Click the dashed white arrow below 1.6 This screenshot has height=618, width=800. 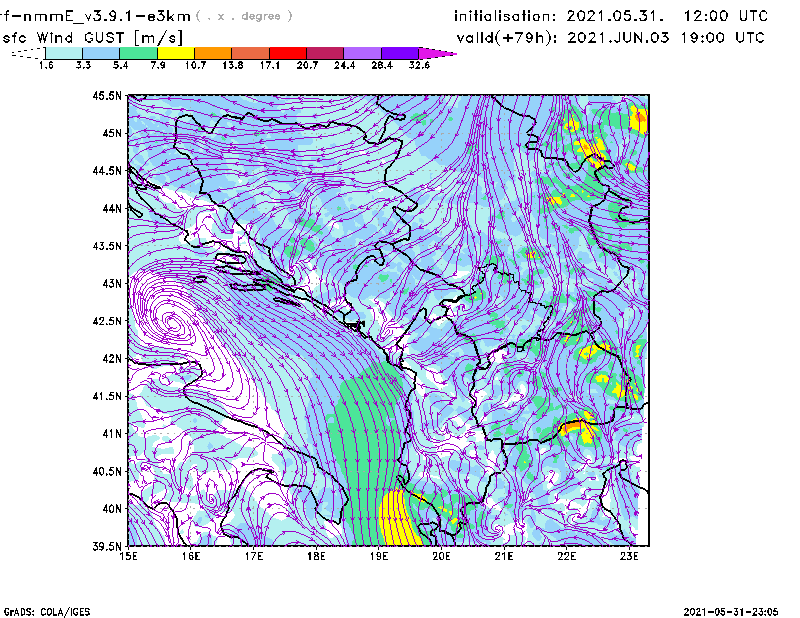(x=28, y=53)
